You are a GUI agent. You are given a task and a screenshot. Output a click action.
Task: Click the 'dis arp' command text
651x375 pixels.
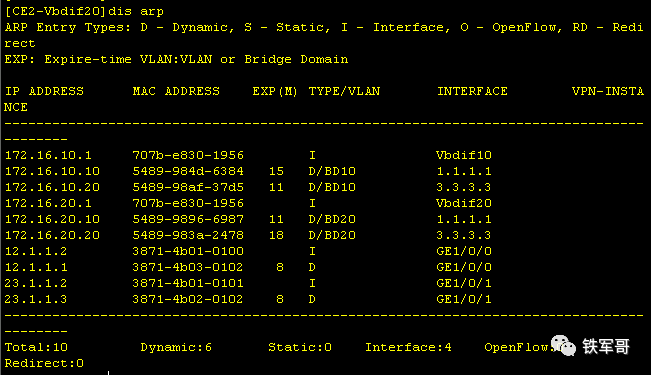pyautogui.click(x=136, y=11)
